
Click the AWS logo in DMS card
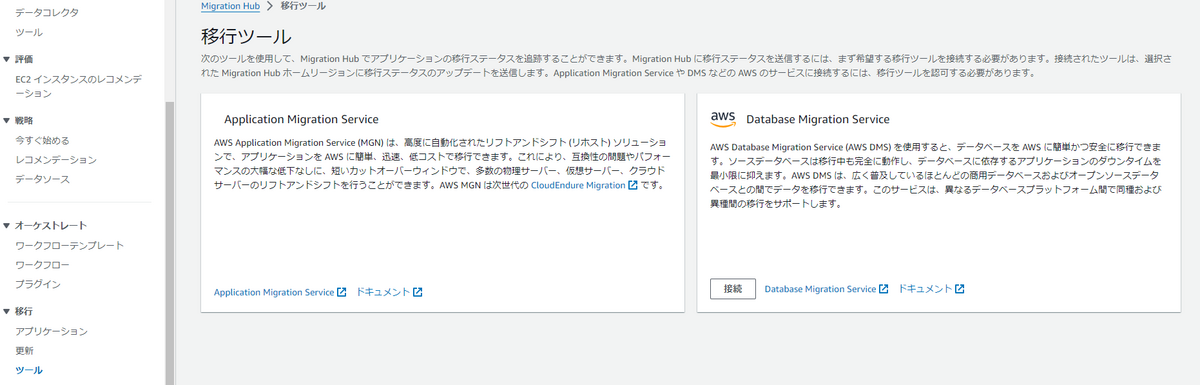(723, 118)
